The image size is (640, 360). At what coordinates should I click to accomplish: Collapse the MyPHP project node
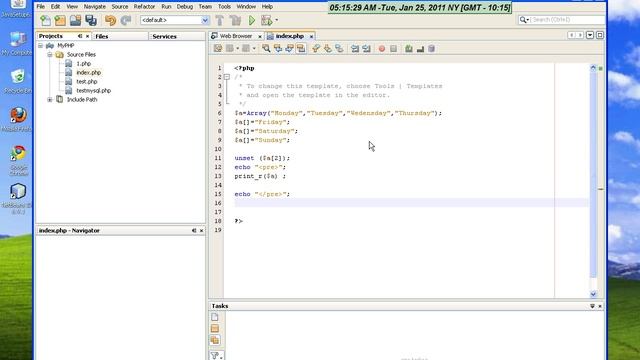pos(41,45)
